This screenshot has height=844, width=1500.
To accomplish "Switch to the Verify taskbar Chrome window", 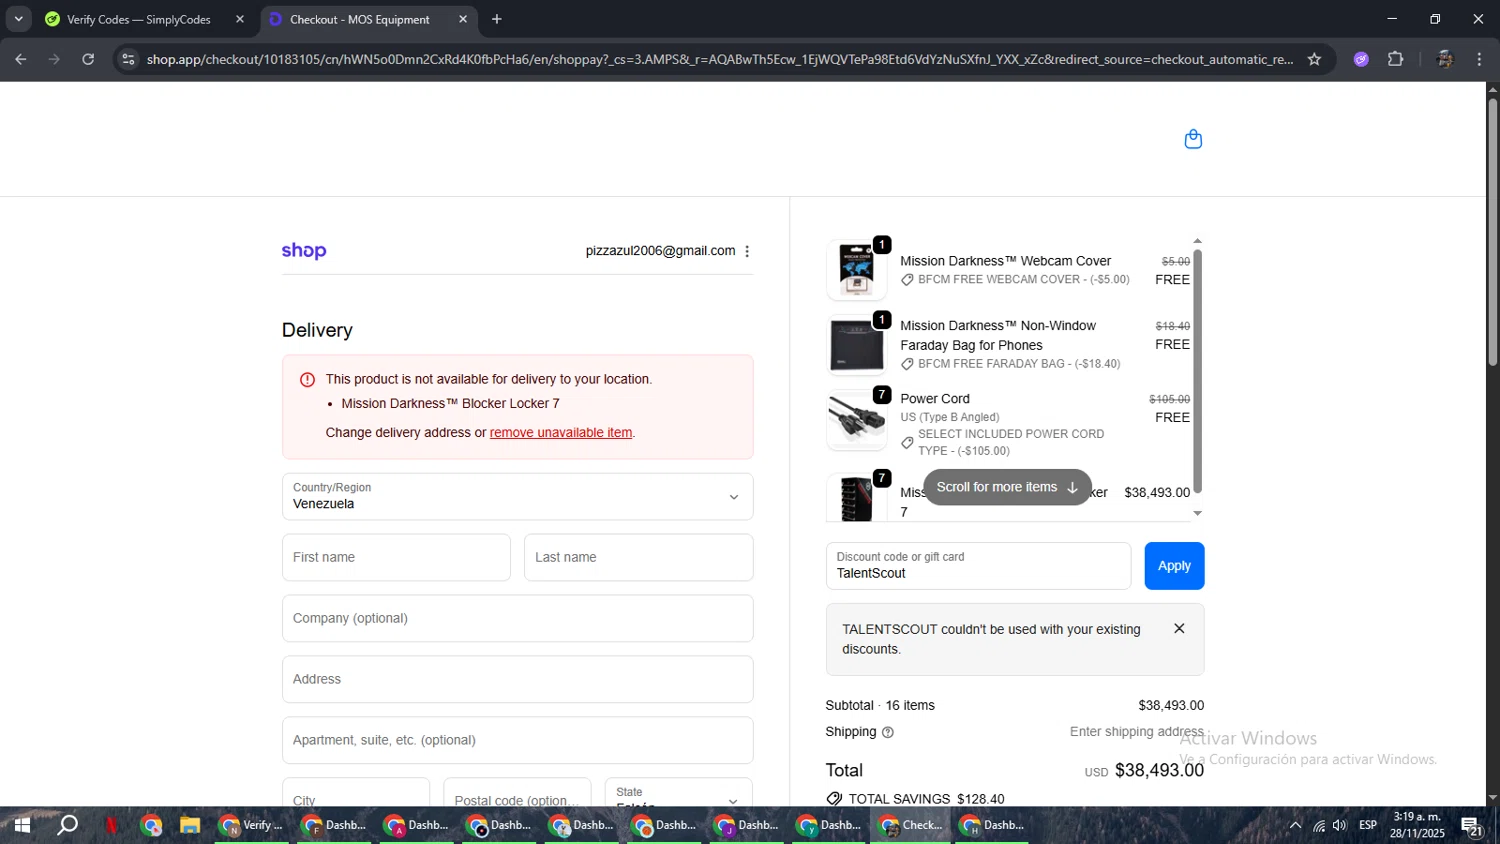I will click(x=251, y=825).
